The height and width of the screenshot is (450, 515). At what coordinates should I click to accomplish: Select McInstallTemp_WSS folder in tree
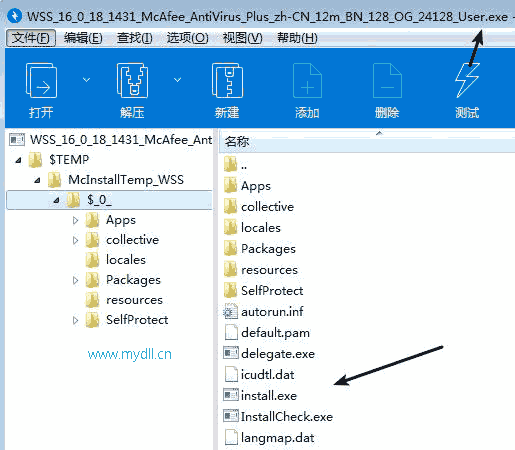click(126, 180)
